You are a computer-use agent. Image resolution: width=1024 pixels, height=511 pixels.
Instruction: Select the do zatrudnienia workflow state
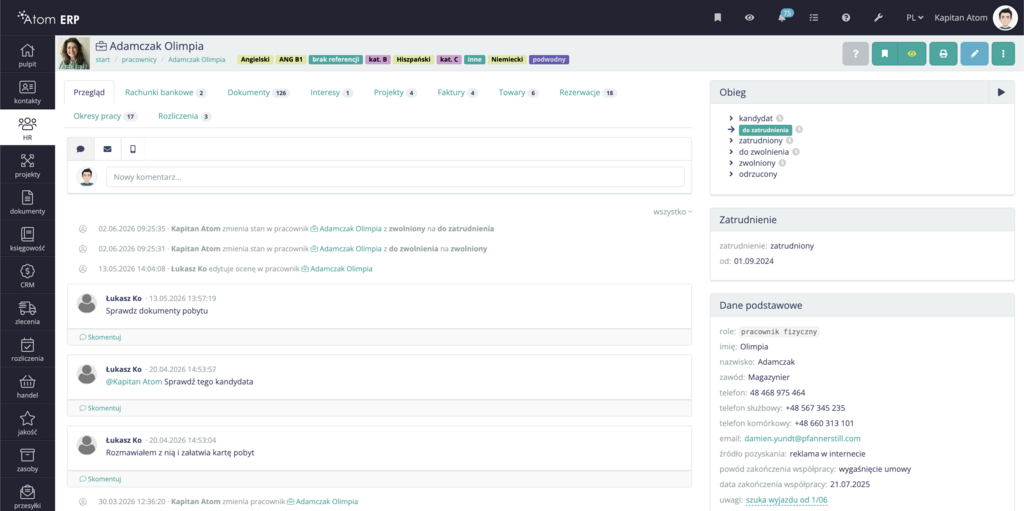tap(765, 129)
